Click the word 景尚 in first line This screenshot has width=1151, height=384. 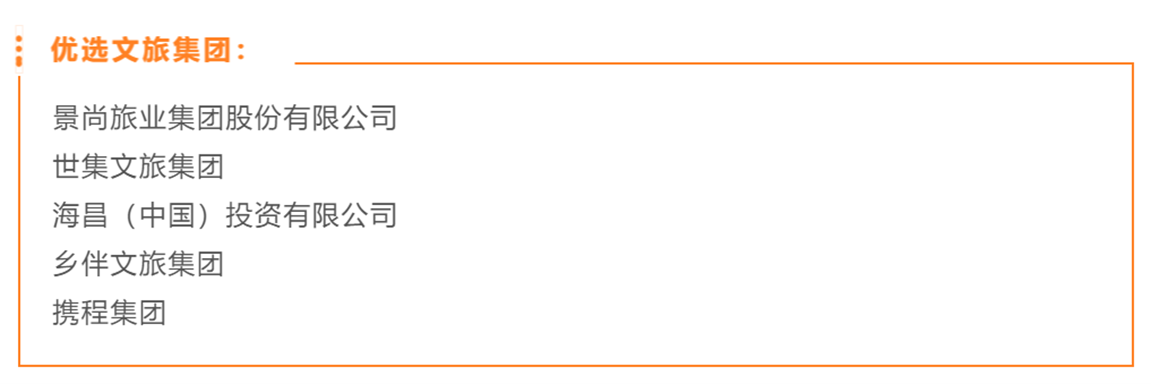pos(81,118)
